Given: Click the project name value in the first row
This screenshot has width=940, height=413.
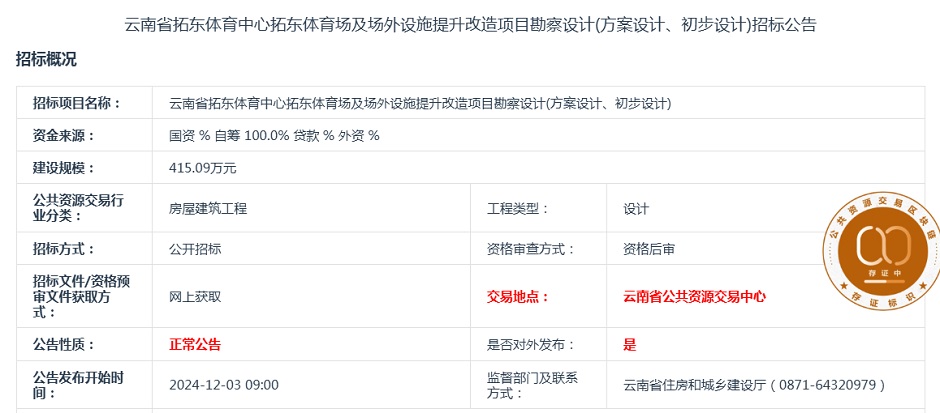Looking at the screenshot, I should point(420,103).
